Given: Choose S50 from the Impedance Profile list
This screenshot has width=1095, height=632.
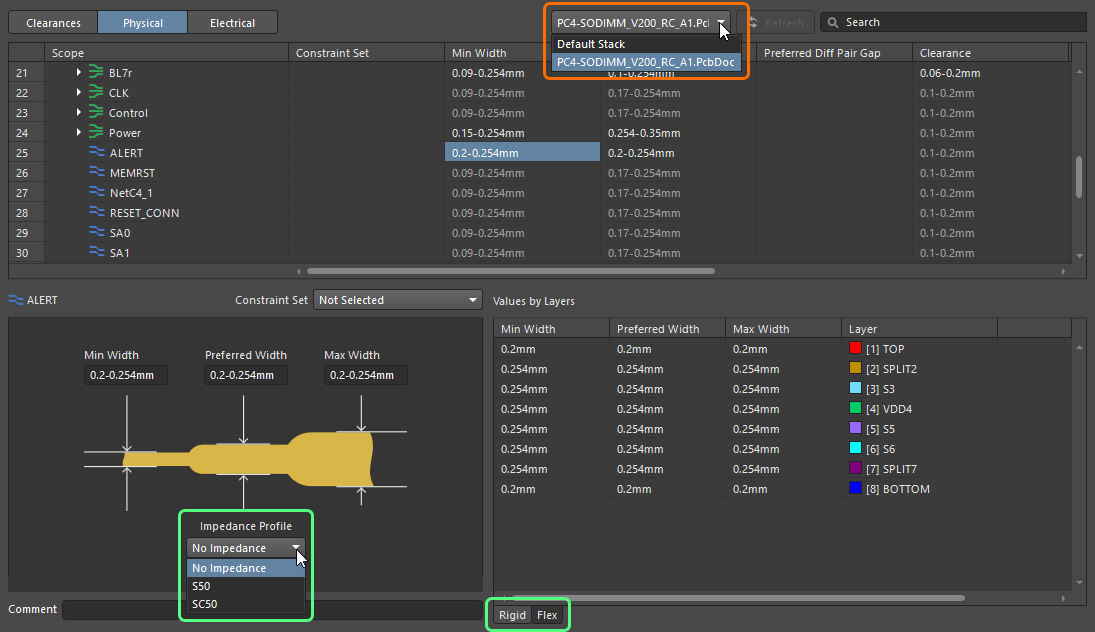Looking at the screenshot, I should (201, 586).
